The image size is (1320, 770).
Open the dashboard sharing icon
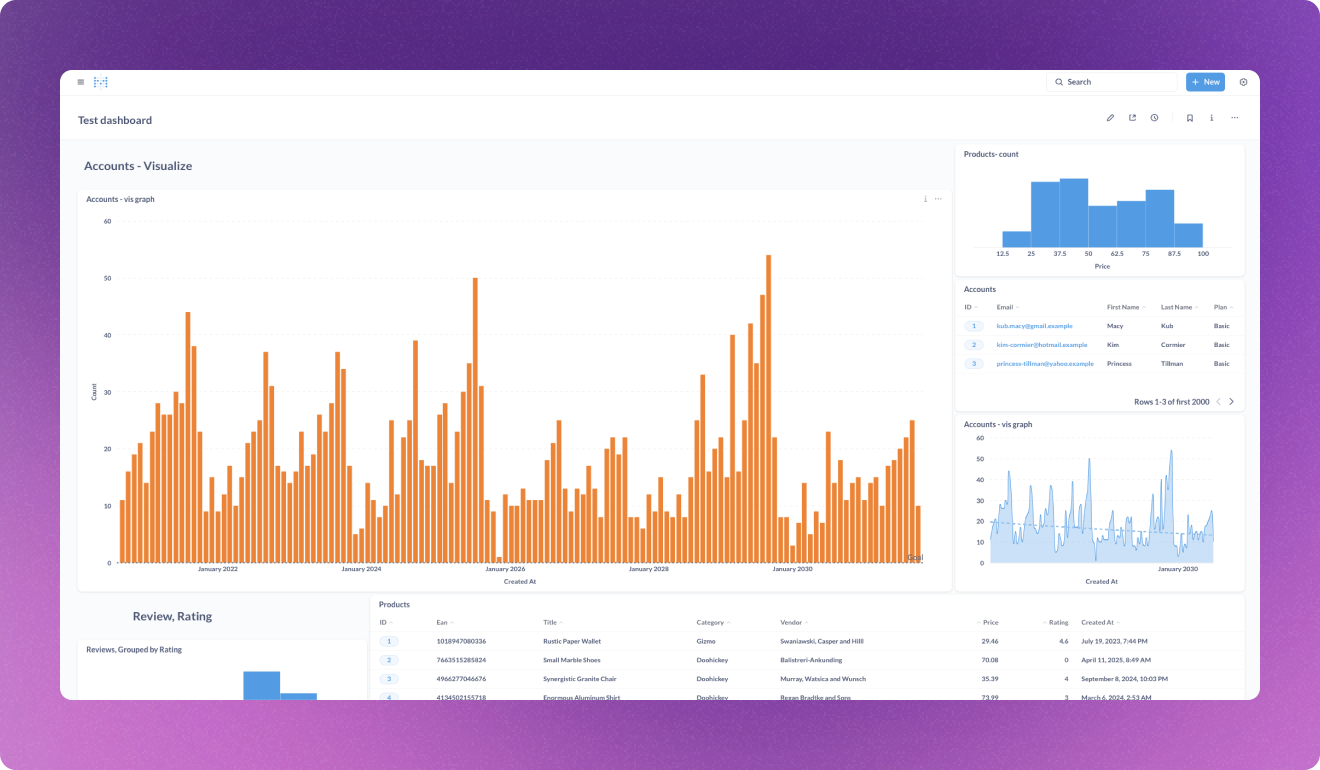(x=1132, y=118)
